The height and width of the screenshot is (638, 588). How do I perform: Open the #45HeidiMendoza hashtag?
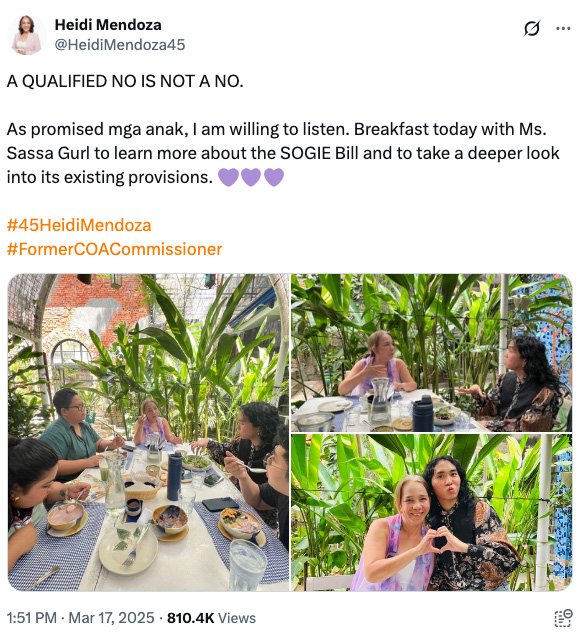coord(79,225)
